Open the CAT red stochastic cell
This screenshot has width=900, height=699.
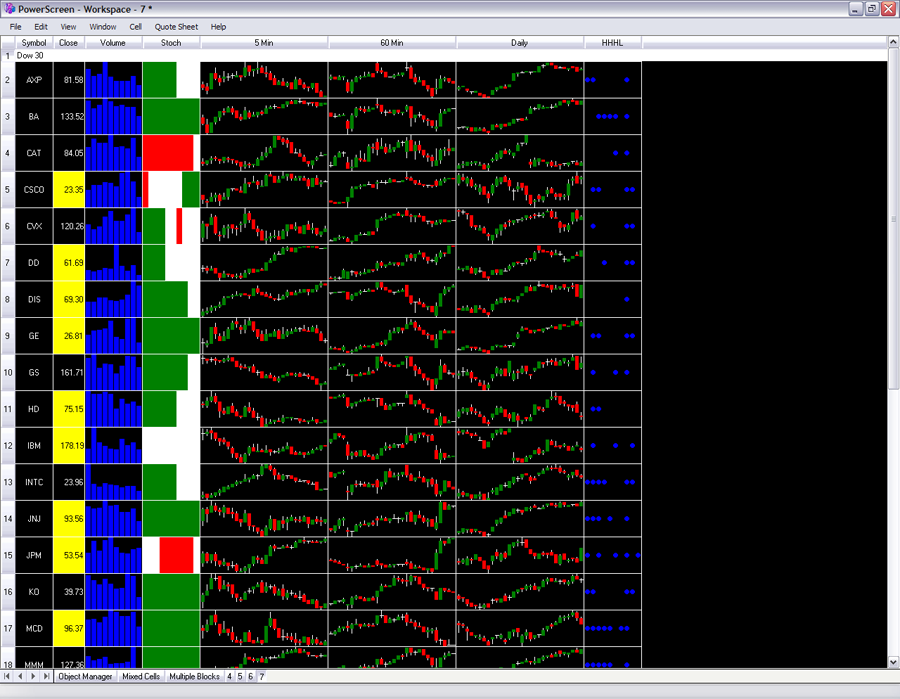pos(167,153)
